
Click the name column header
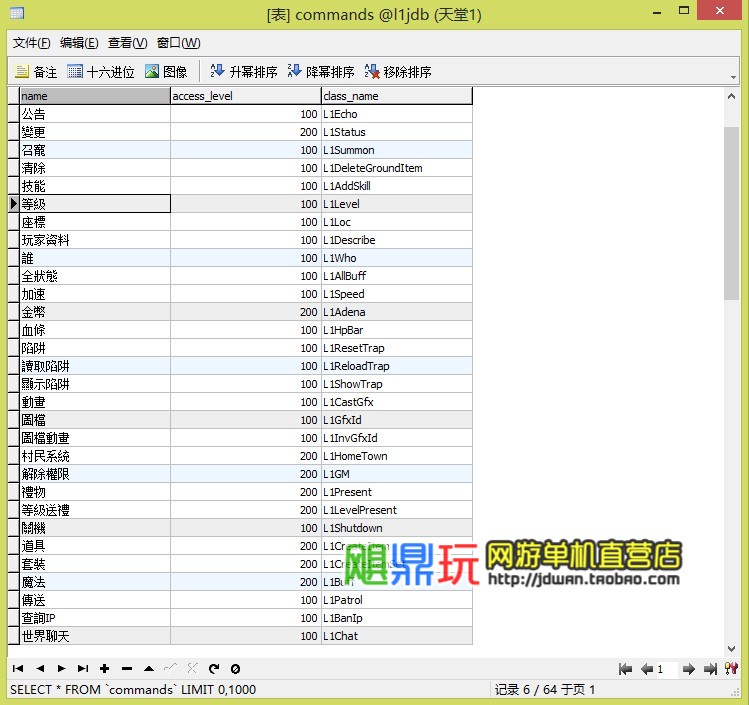coord(95,96)
